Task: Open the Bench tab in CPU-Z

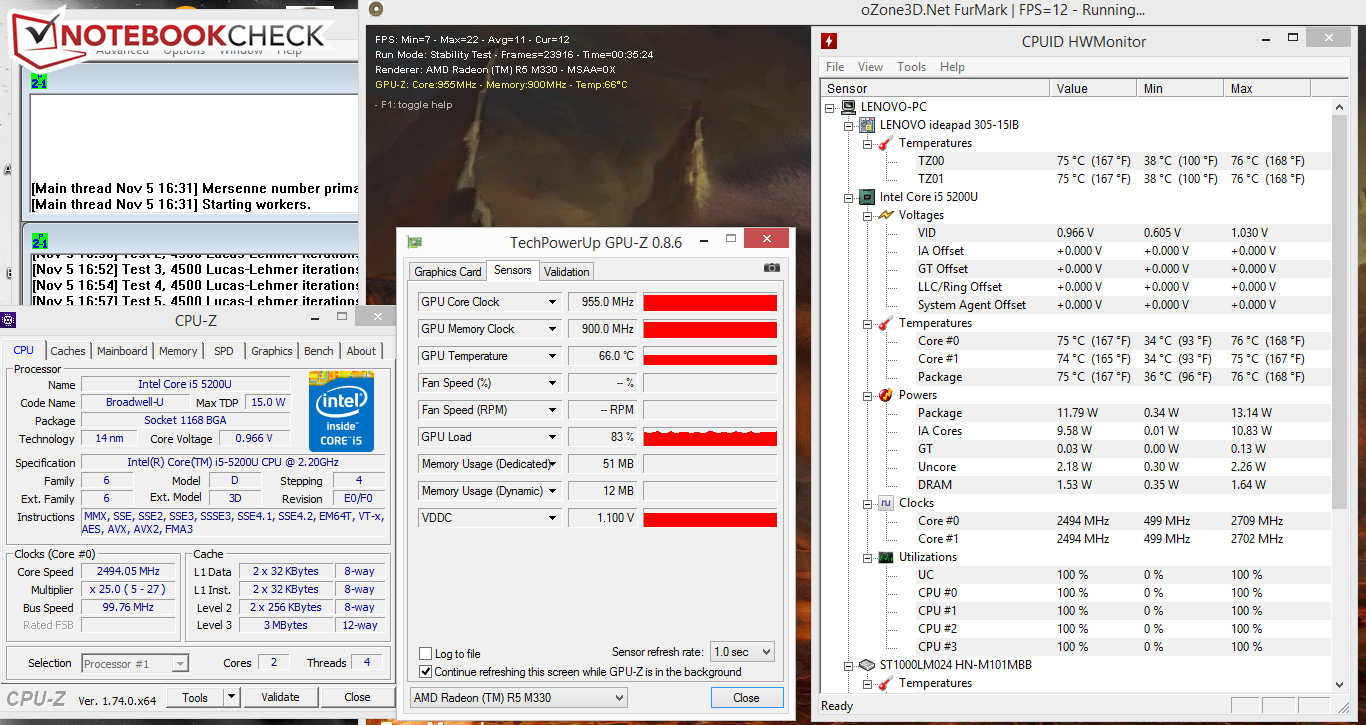Action: coord(319,351)
